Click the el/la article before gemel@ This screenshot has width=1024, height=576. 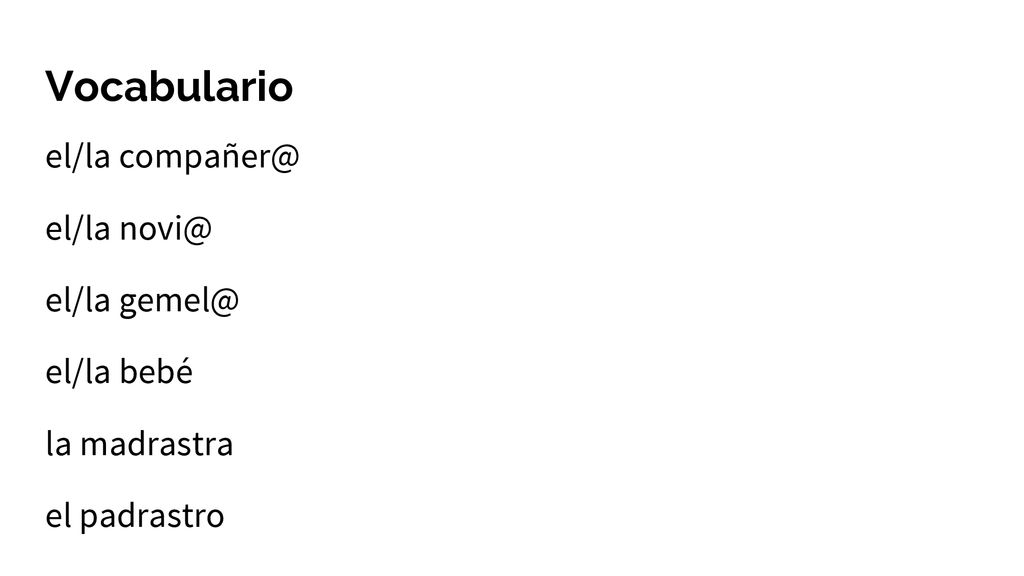pos(78,300)
